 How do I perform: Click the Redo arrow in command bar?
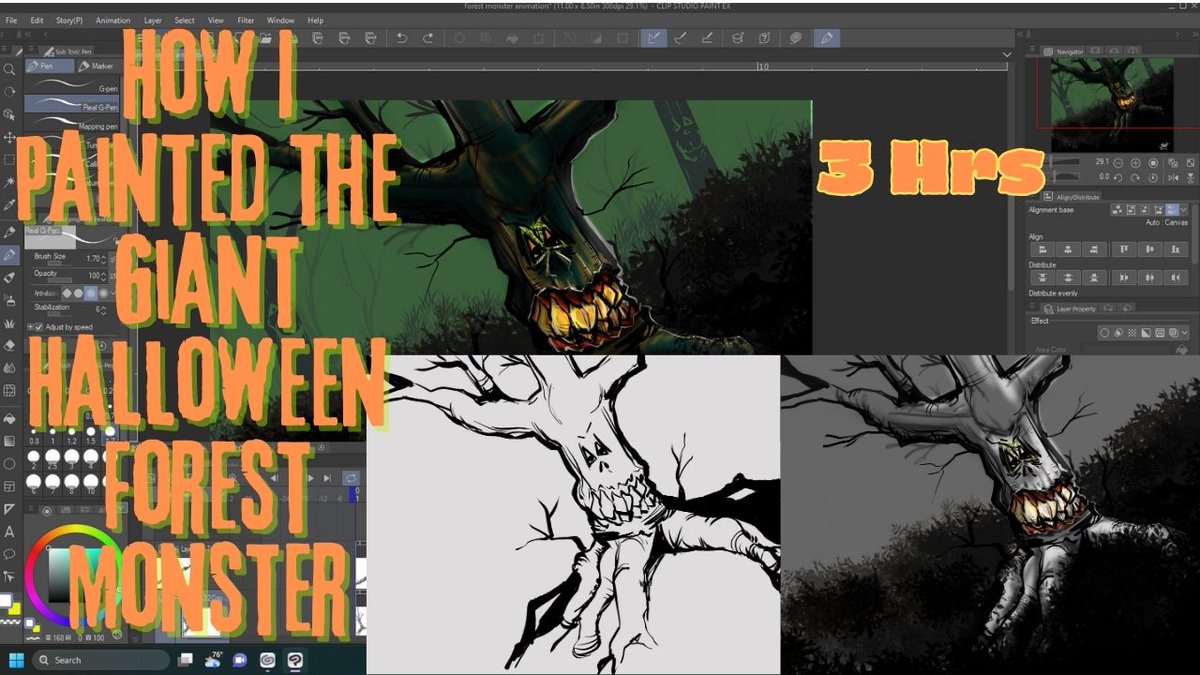click(x=428, y=38)
